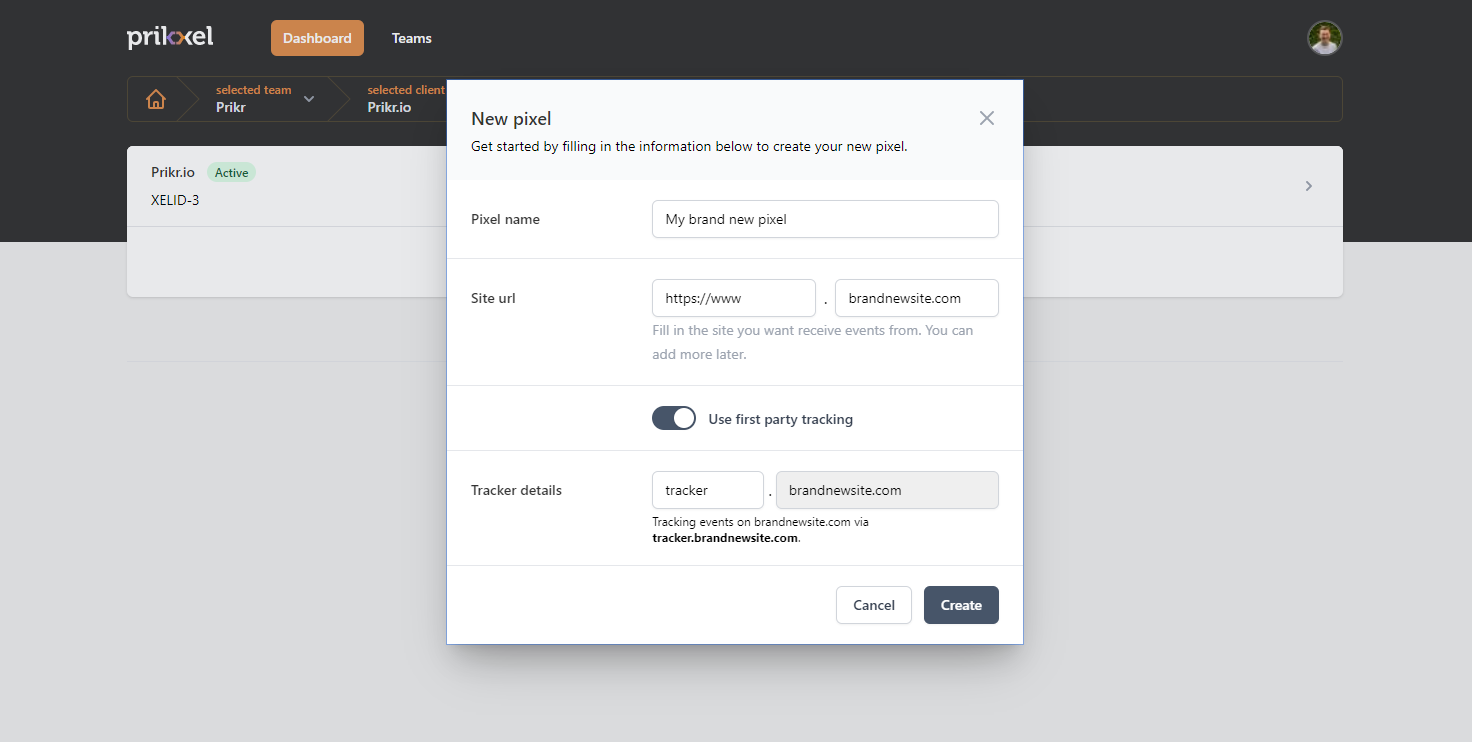Image resolution: width=1472 pixels, height=742 pixels.
Task: Open the selected team Prikr breadcrumb
Action: tap(252, 99)
